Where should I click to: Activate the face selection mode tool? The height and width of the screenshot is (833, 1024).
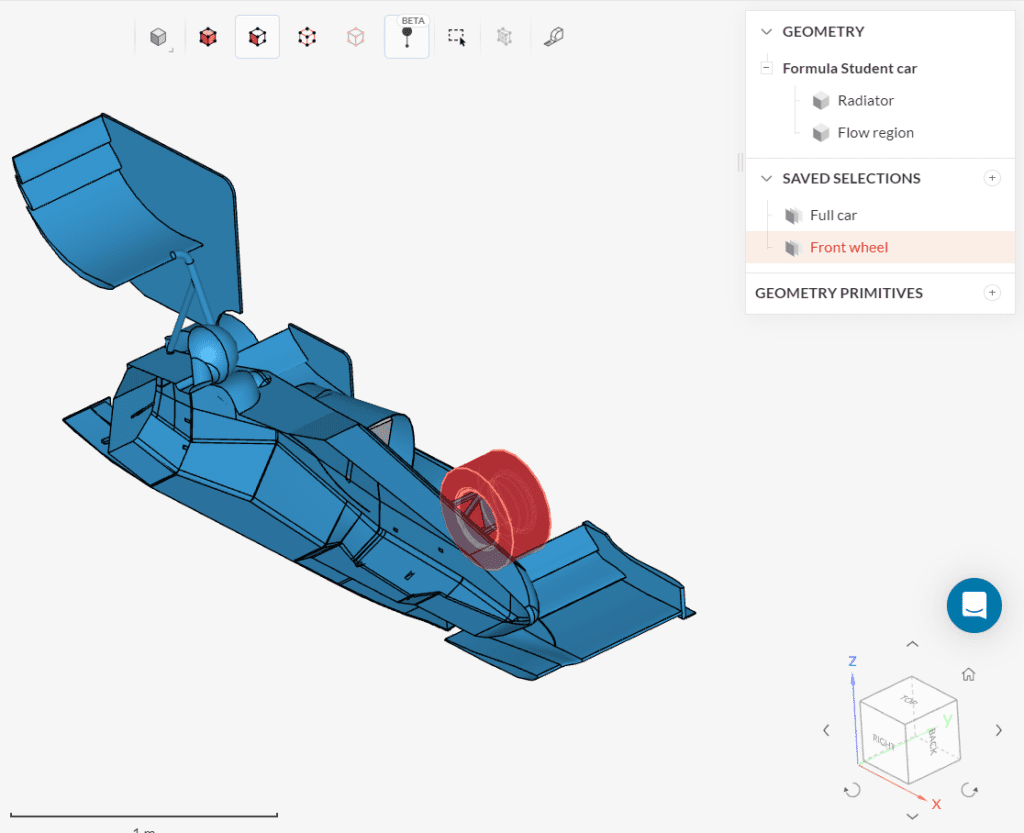tap(257, 36)
